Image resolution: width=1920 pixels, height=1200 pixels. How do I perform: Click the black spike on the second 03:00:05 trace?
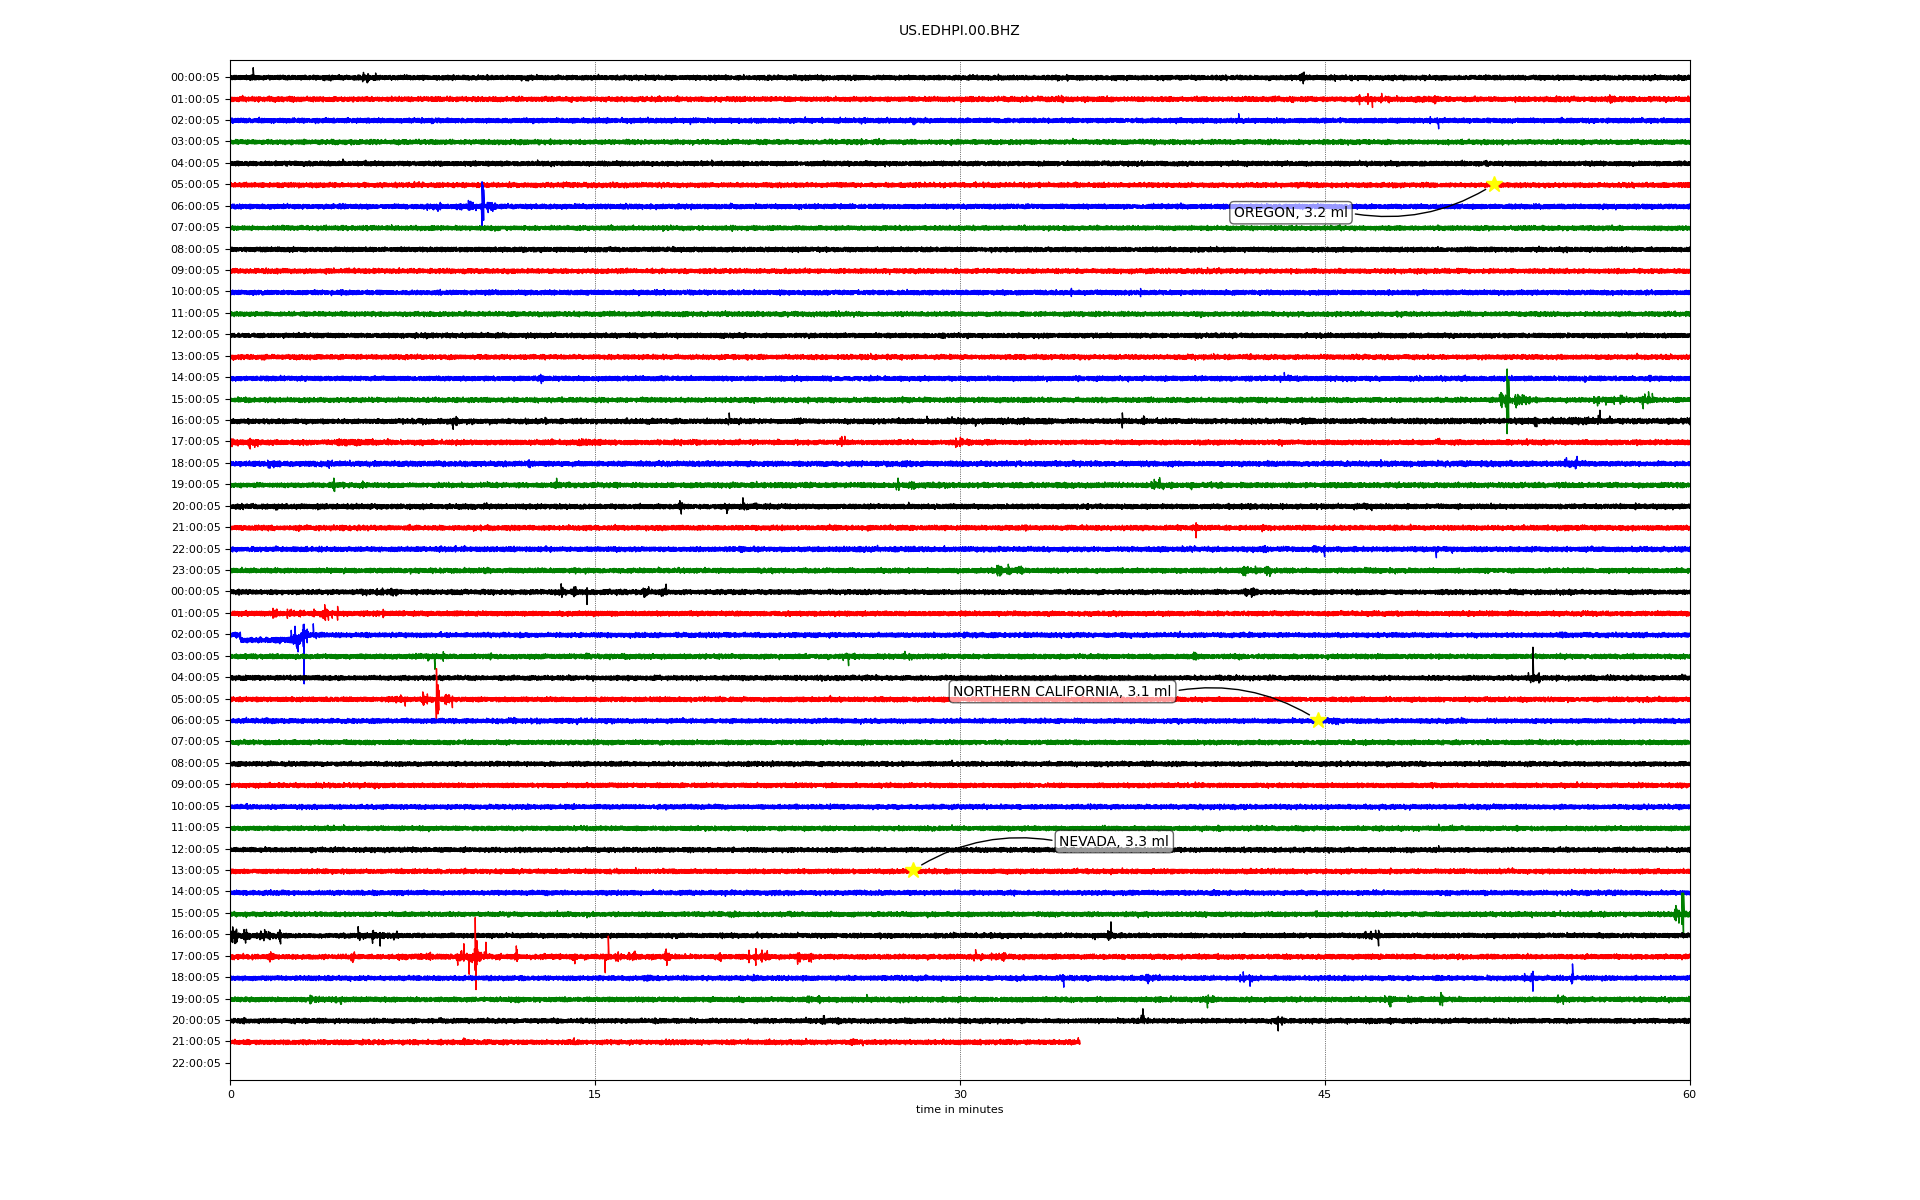click(1533, 662)
